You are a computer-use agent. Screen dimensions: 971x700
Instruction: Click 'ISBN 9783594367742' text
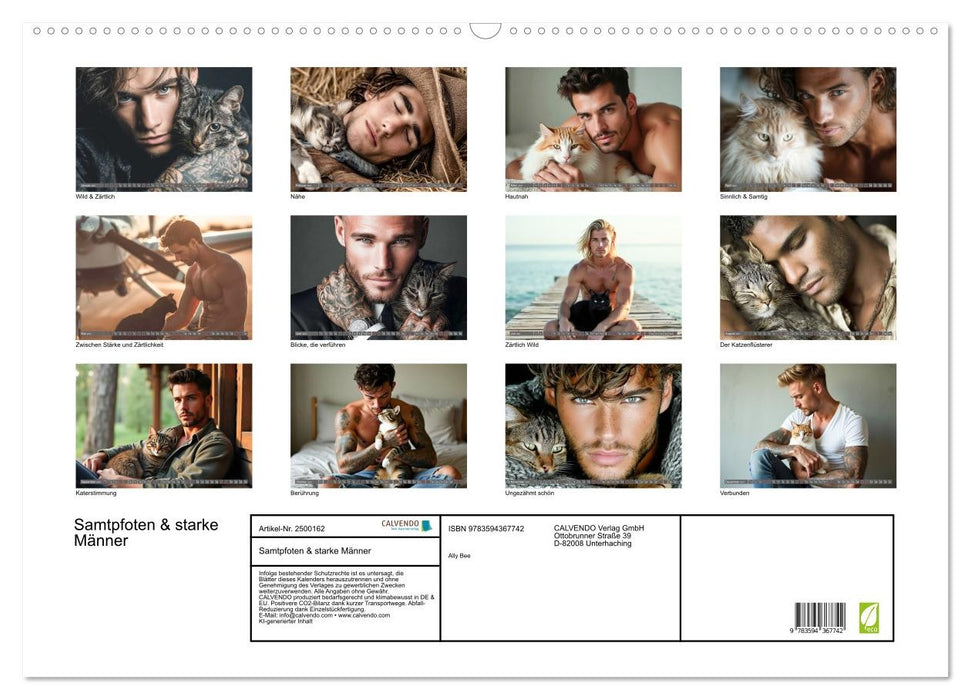coord(486,528)
